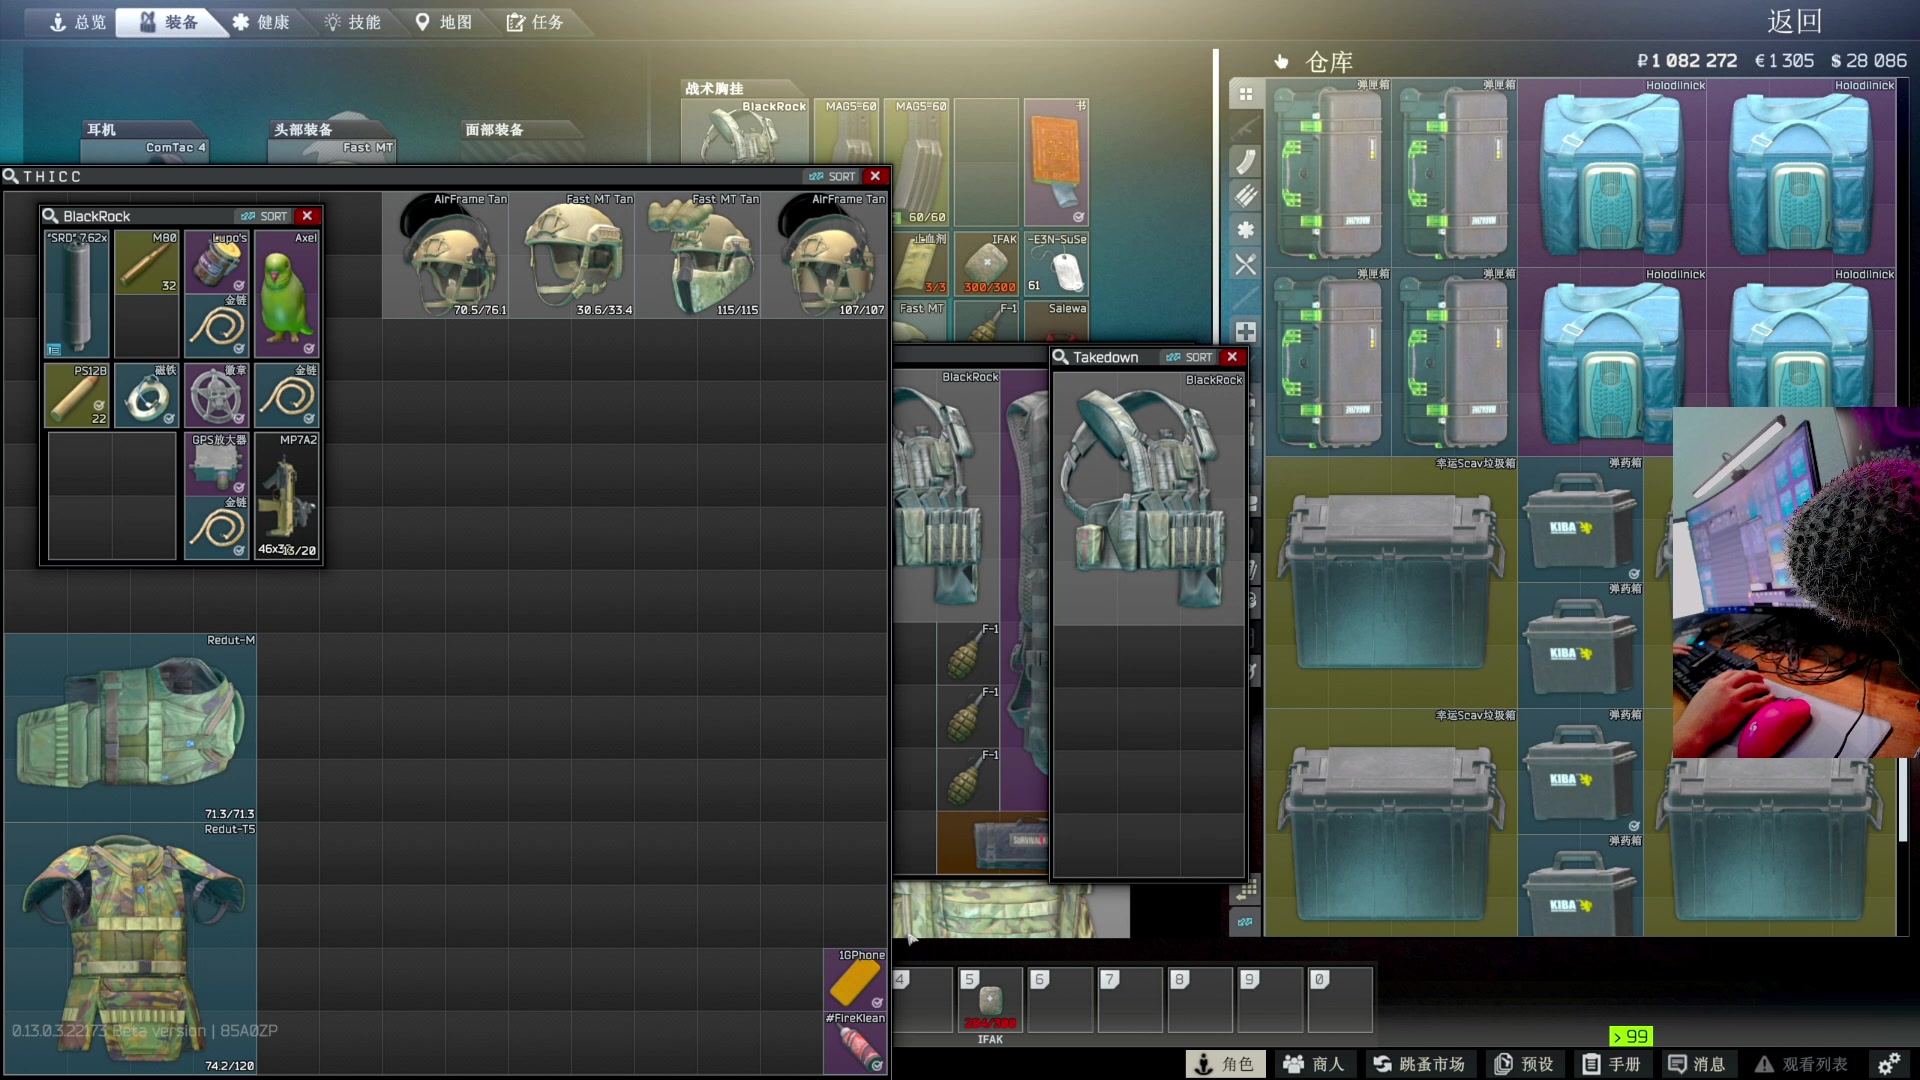Viewport: 1920px width, 1080px height.
Task: Select the equipped BlackRock tactical rig
Action: pos(745,130)
